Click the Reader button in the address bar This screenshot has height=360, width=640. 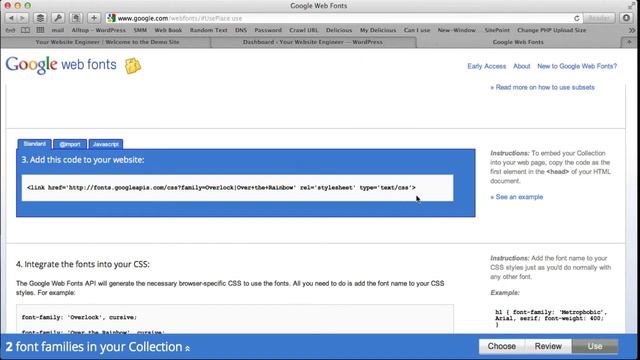point(599,18)
